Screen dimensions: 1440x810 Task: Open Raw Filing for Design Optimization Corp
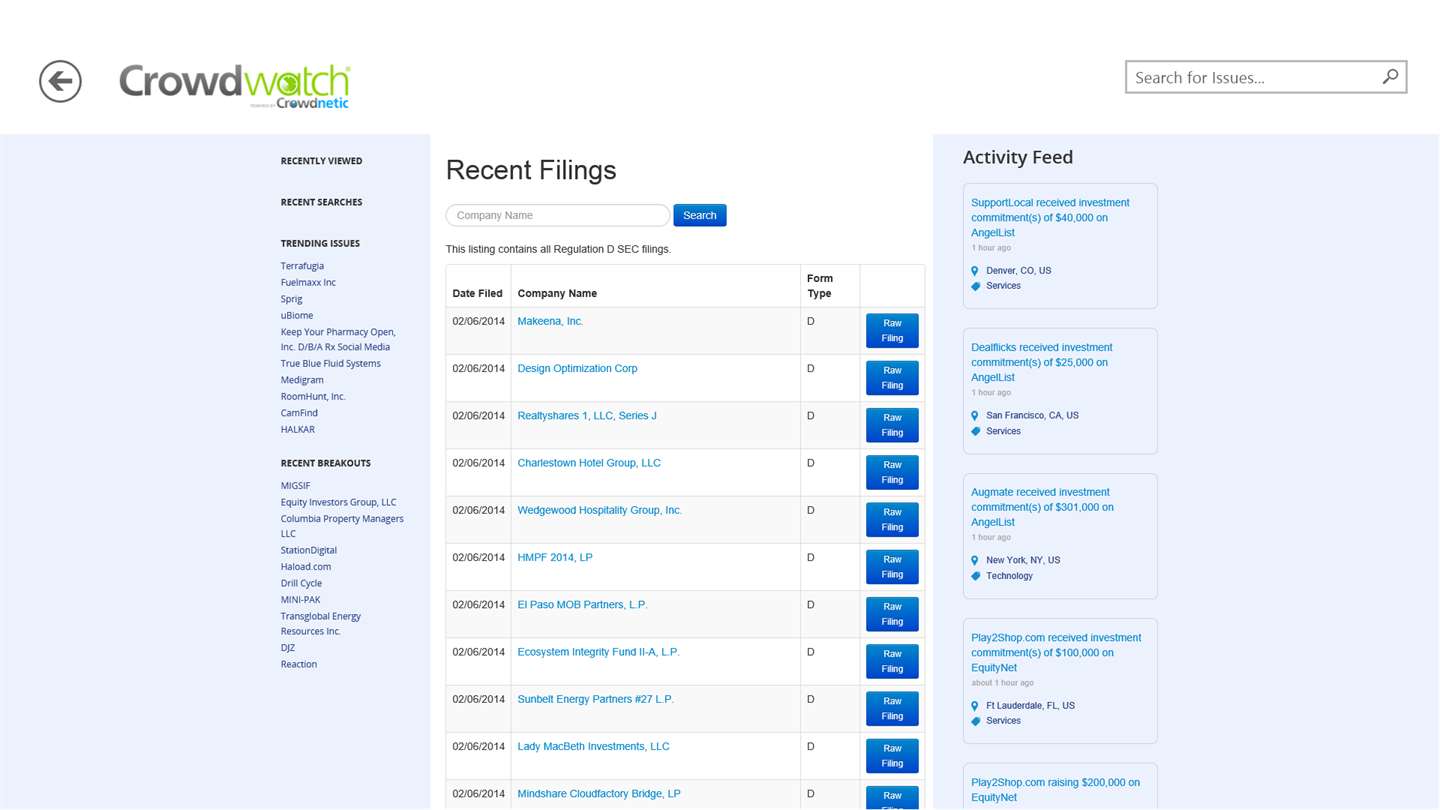point(892,377)
